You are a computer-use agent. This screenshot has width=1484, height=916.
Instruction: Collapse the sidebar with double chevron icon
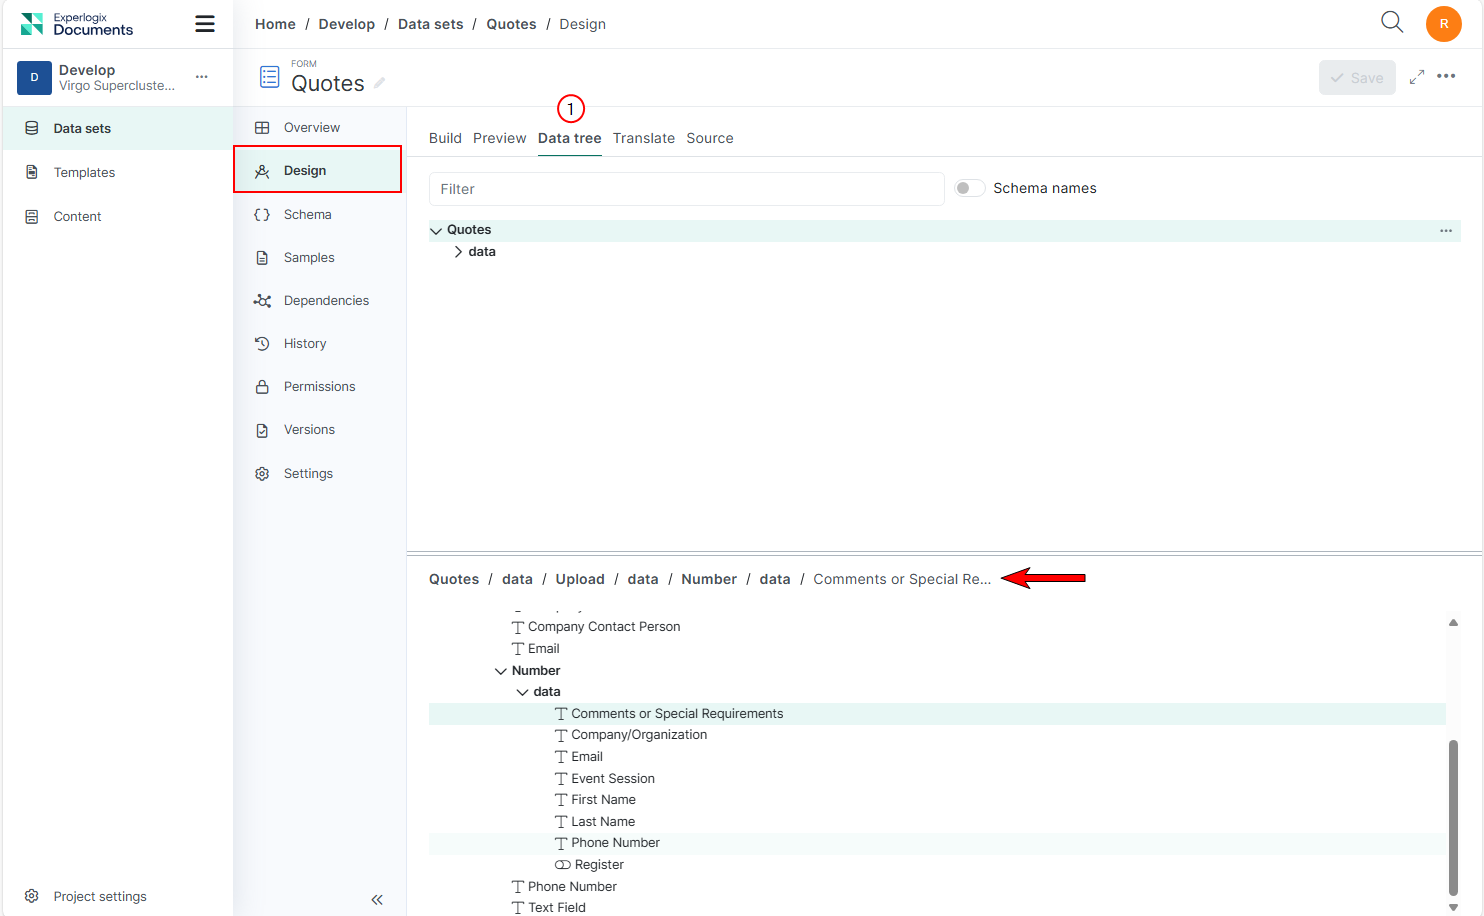pos(377,900)
